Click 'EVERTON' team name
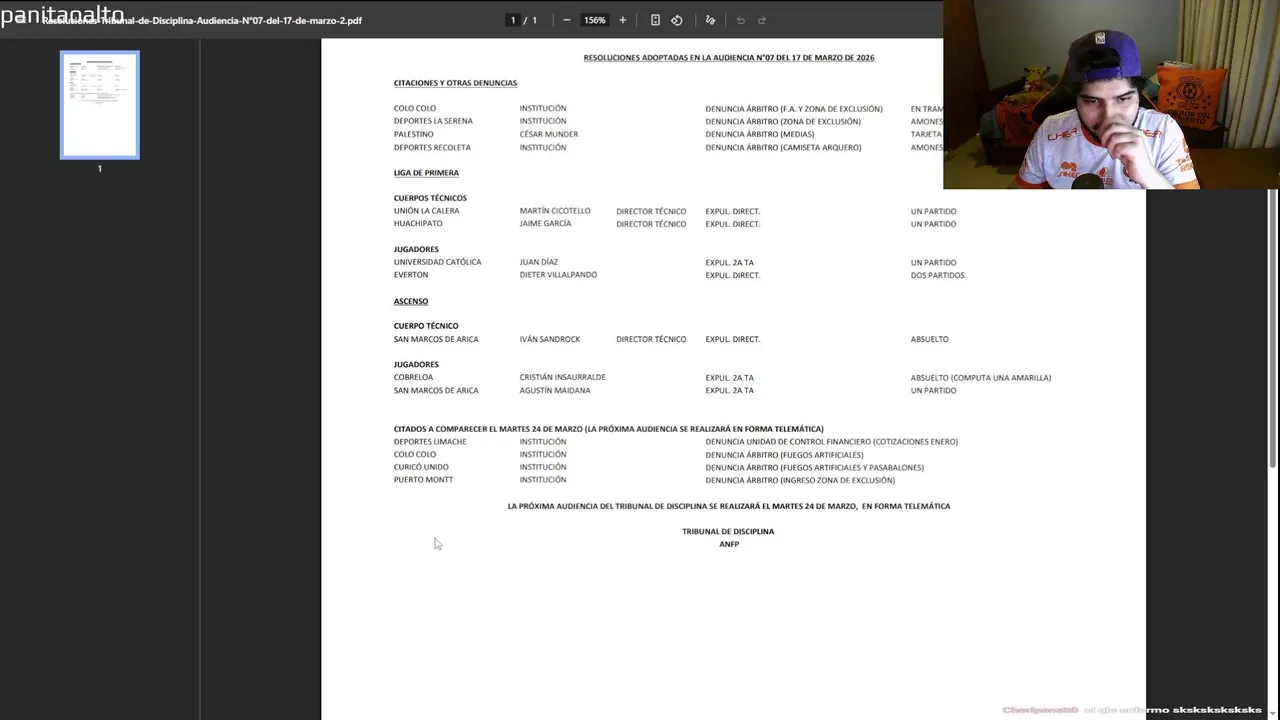 coord(411,275)
